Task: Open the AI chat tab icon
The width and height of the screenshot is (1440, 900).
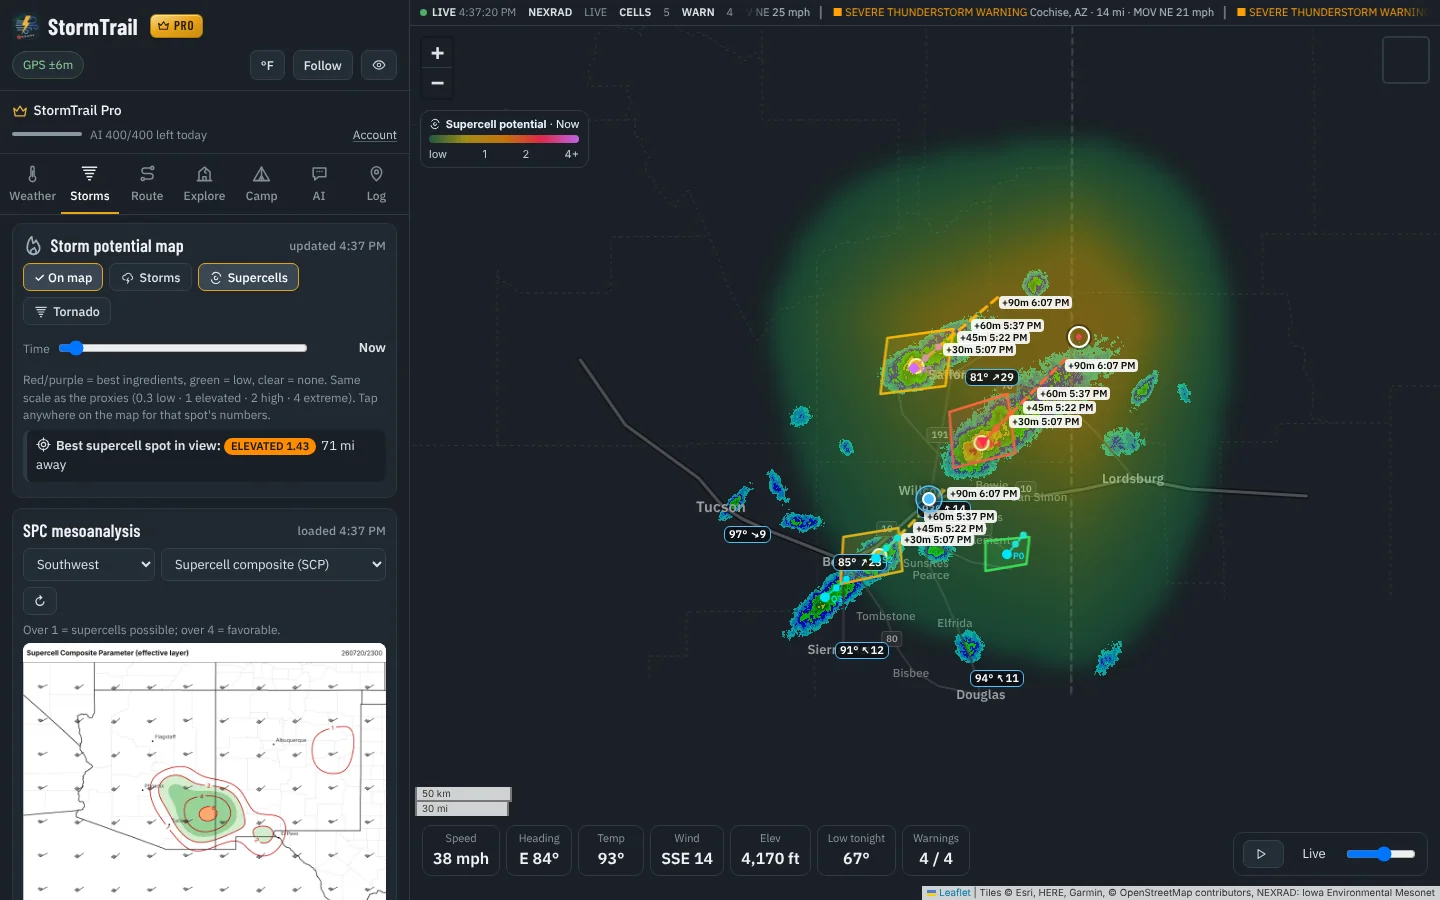Action: point(319,174)
